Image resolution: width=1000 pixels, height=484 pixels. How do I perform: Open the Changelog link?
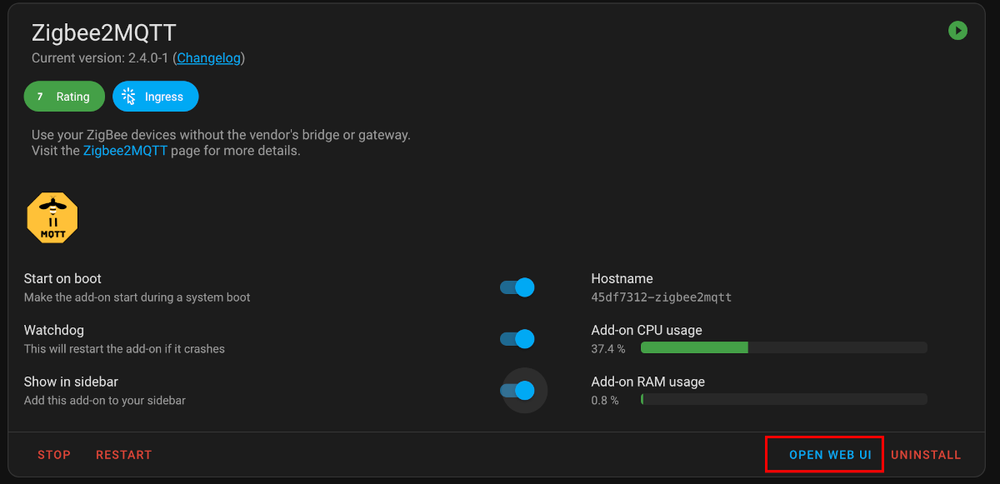click(x=208, y=58)
